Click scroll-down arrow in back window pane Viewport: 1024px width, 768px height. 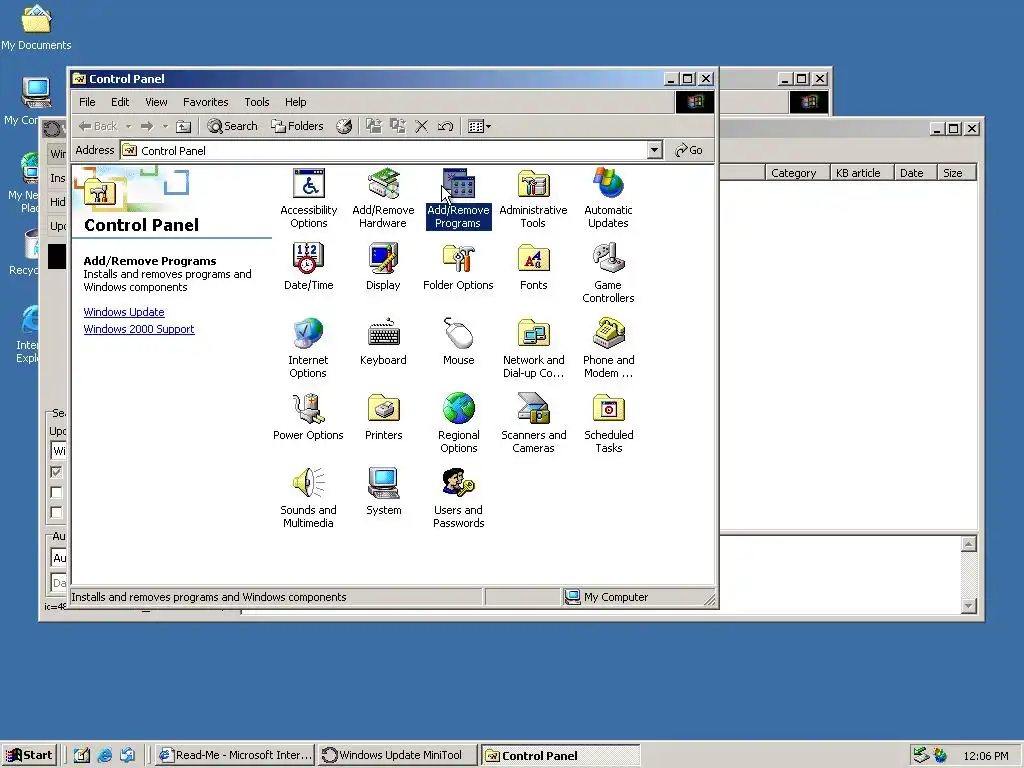coord(968,606)
